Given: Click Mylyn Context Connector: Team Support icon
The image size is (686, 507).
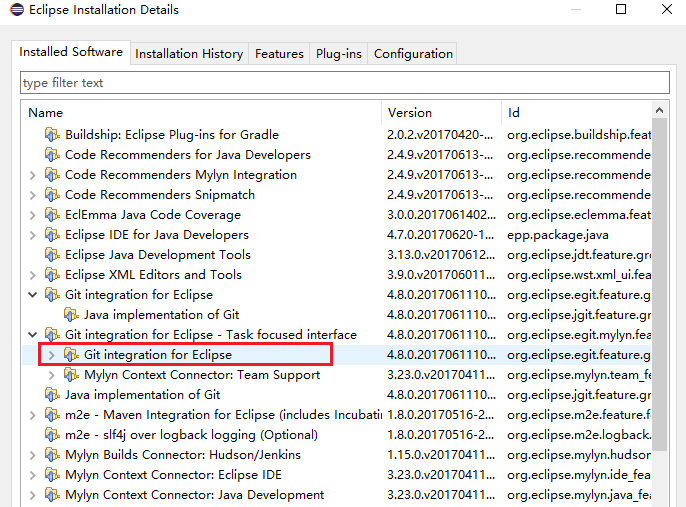Looking at the screenshot, I should 71,375.
